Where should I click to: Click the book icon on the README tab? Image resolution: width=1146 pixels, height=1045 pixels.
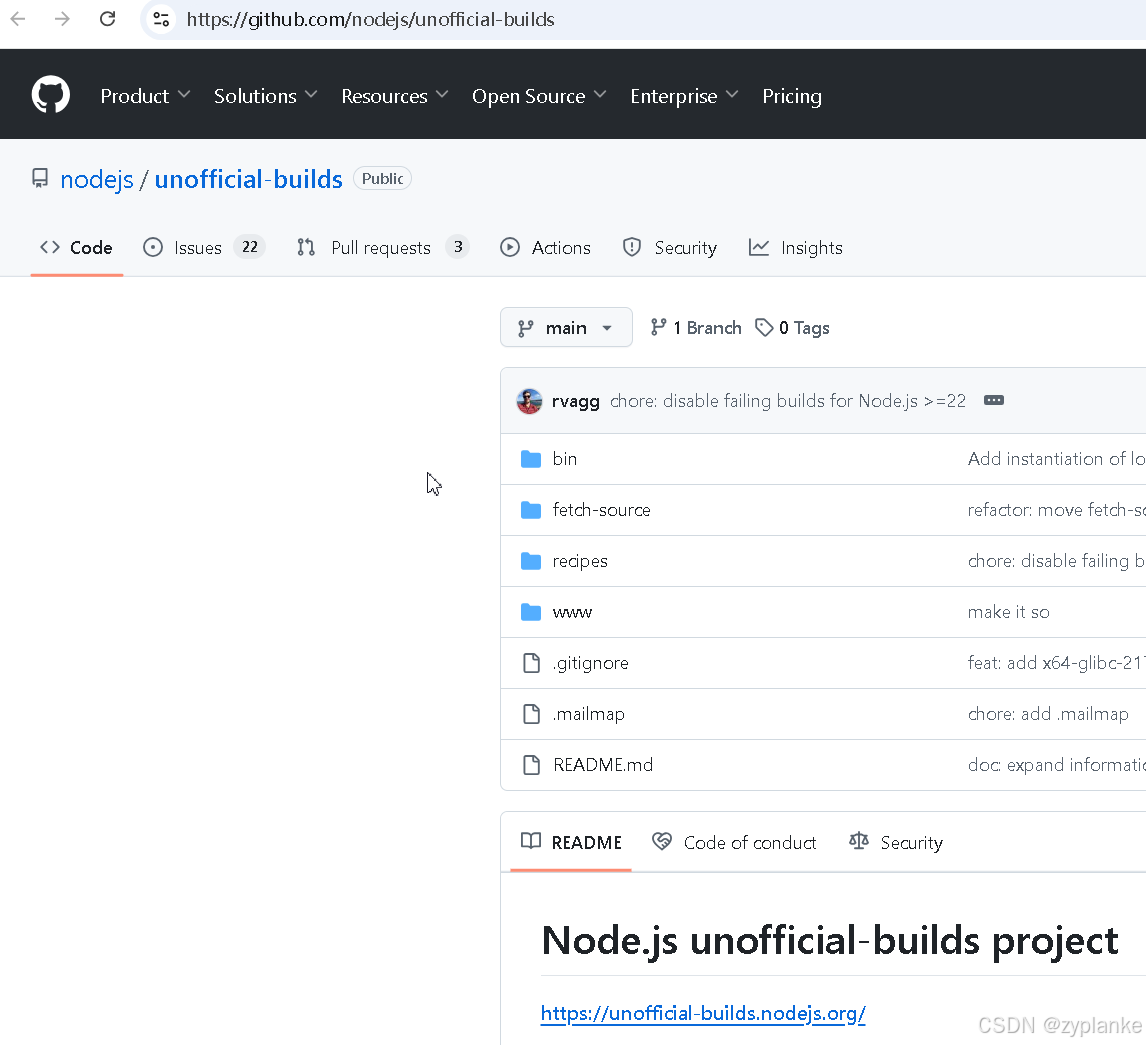click(x=531, y=841)
